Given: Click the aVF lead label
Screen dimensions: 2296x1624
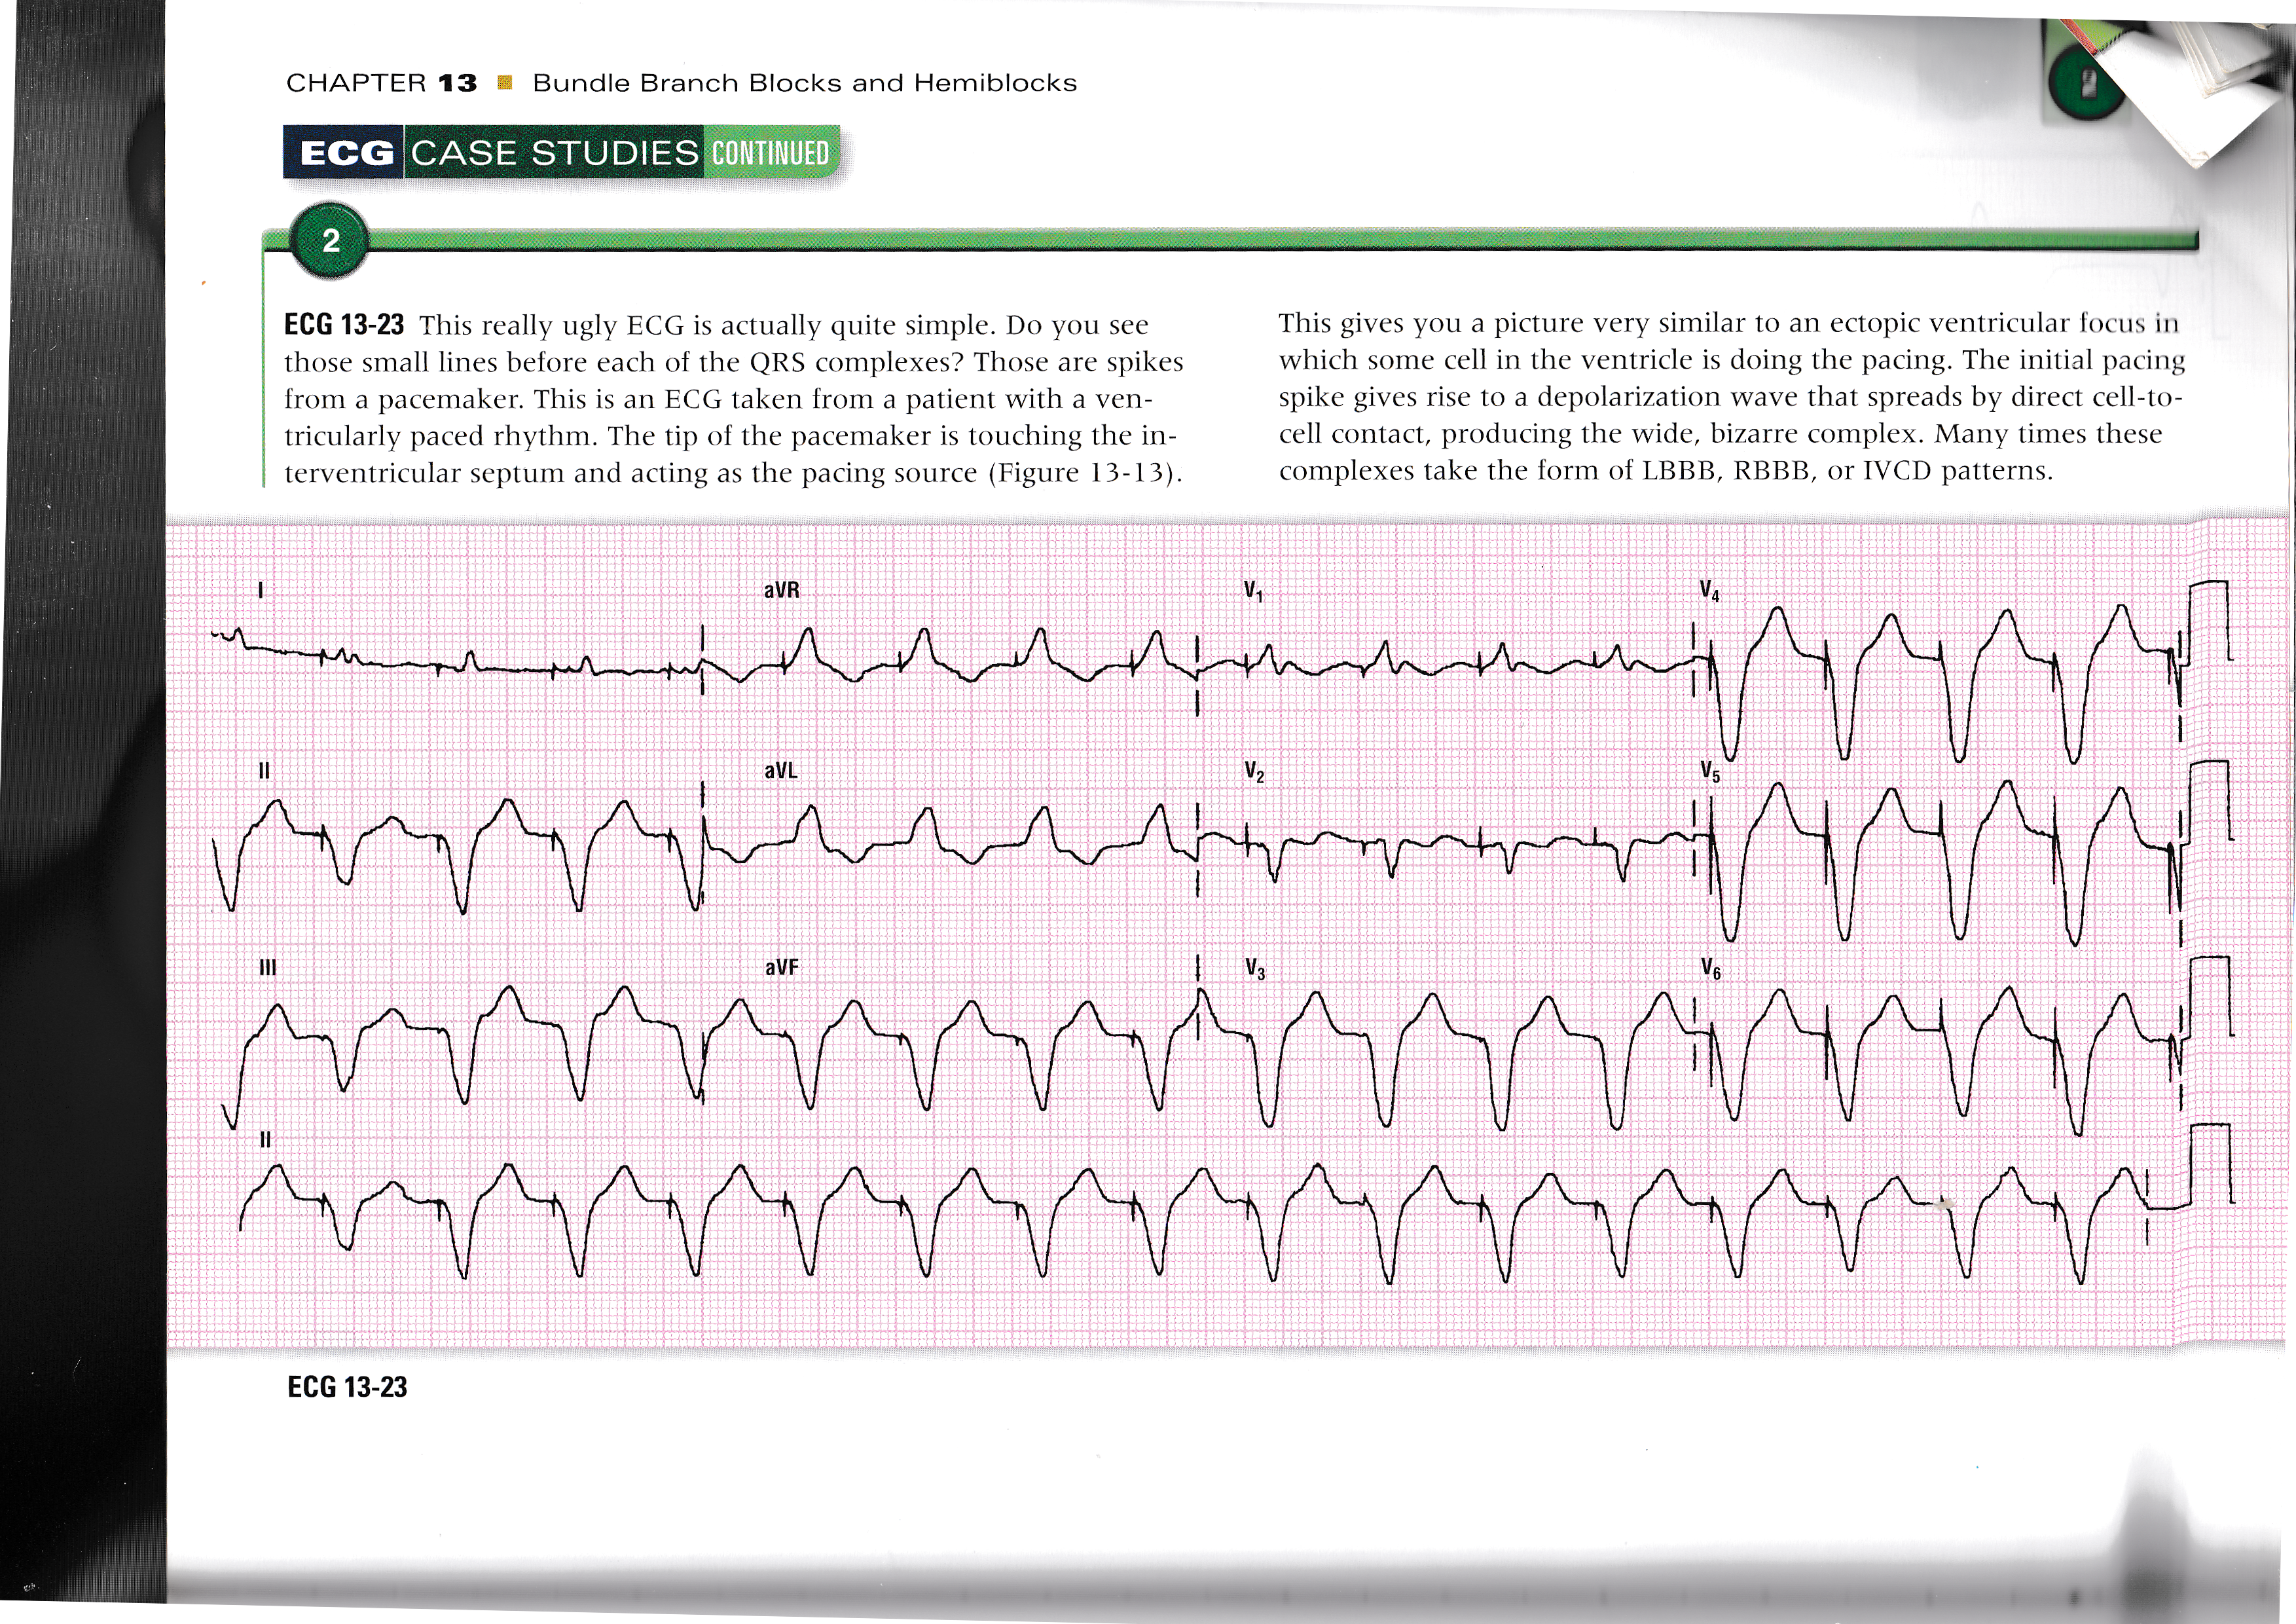Looking at the screenshot, I should point(781,968).
